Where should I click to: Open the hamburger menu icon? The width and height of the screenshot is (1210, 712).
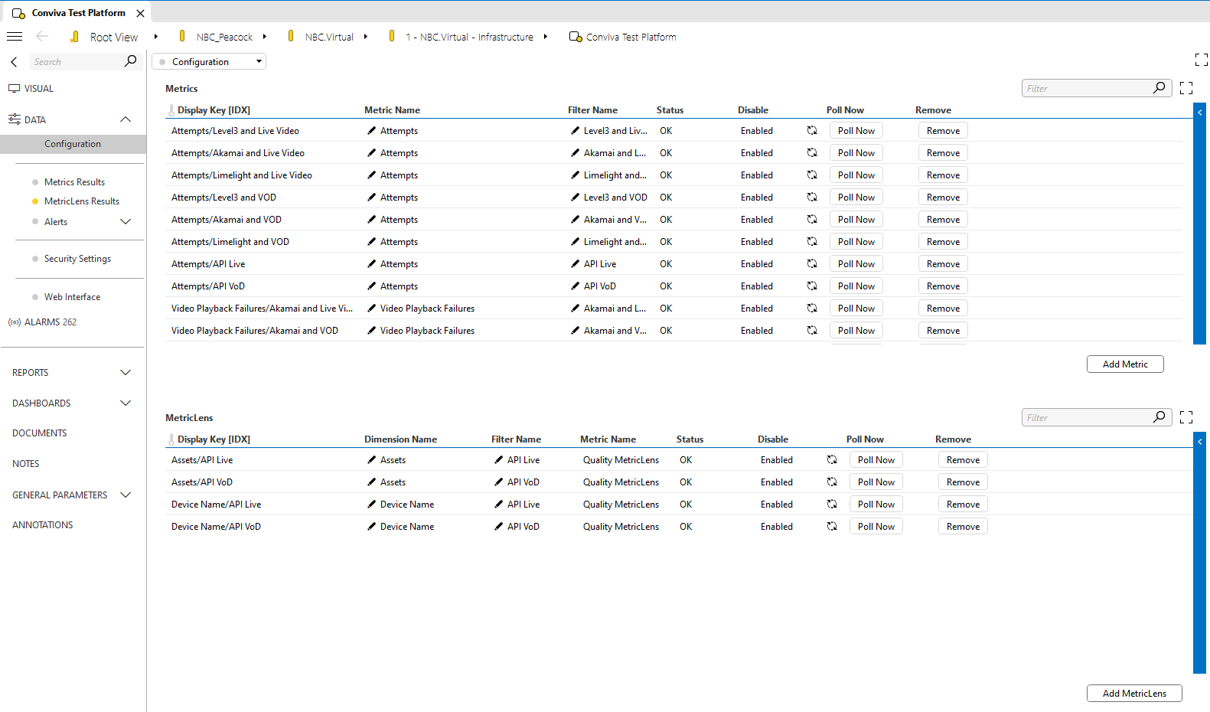coord(14,37)
